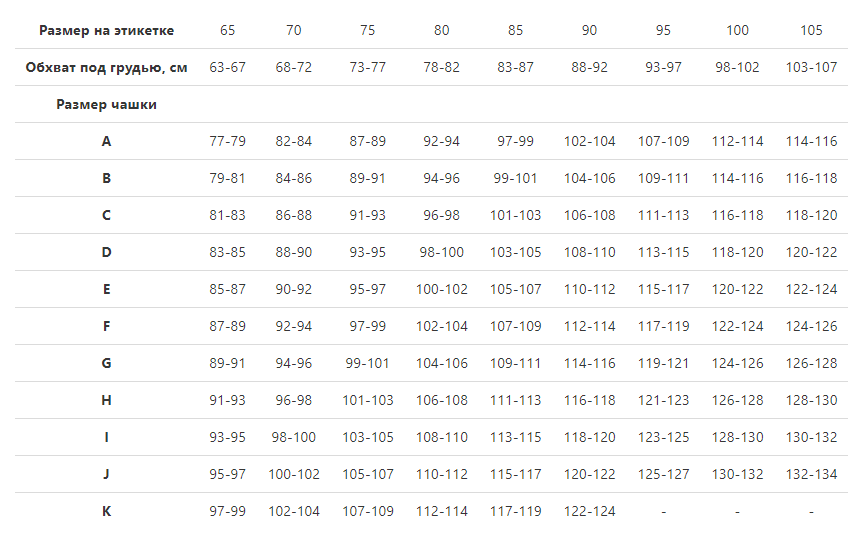
Task: Click 98-100 in cup I row
Action: [293, 437]
